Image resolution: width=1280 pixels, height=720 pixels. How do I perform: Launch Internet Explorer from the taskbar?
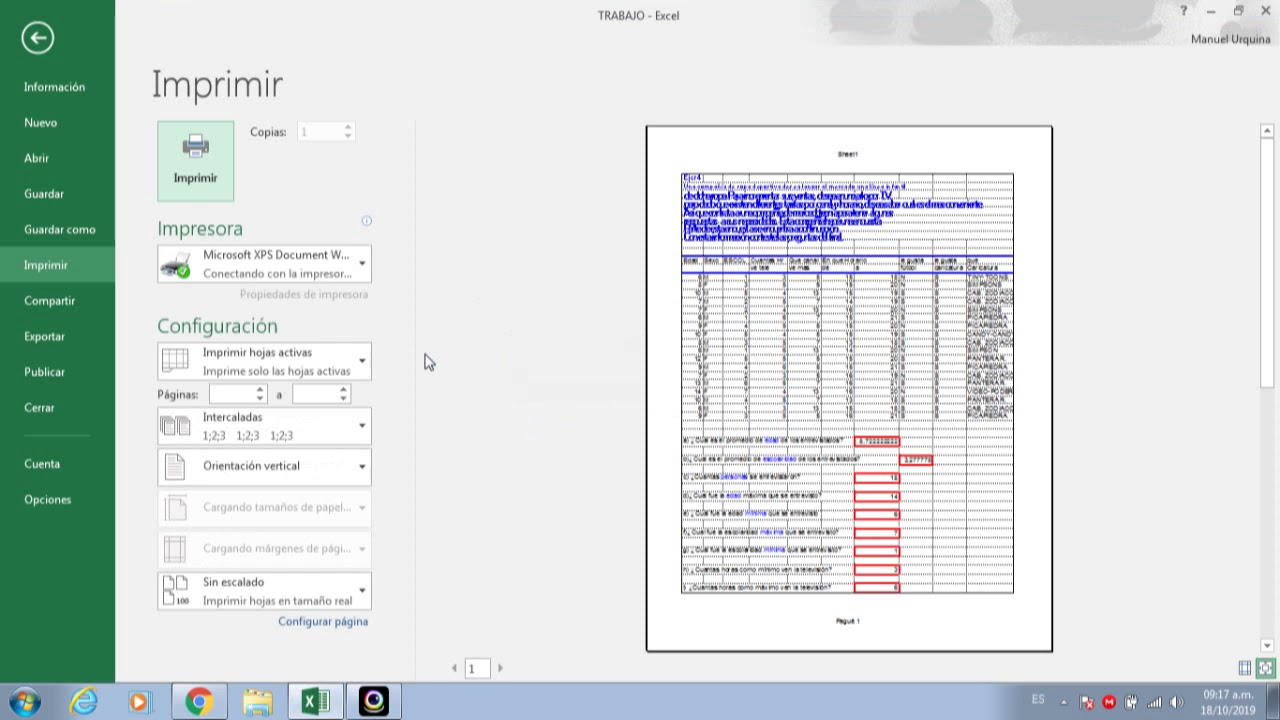click(x=83, y=702)
